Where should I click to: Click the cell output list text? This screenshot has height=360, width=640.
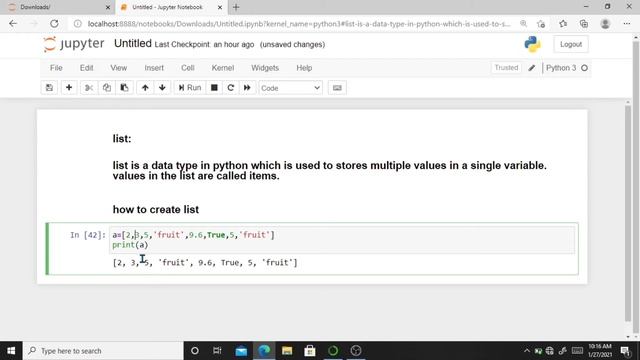click(205, 262)
